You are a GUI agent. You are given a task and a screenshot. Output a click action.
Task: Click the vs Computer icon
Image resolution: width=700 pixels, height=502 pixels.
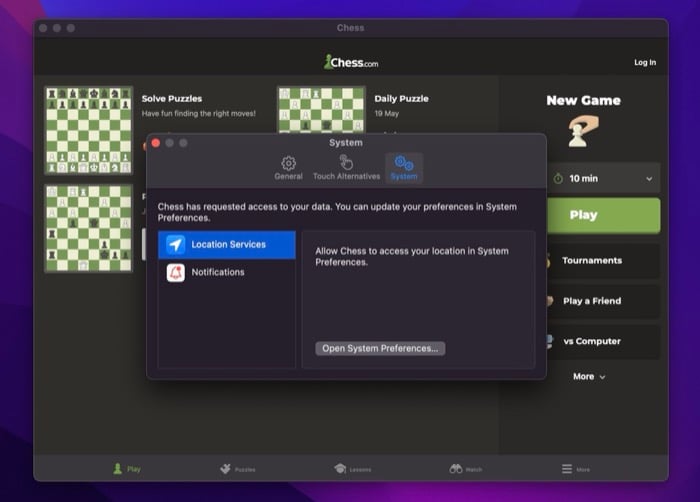tap(550, 341)
